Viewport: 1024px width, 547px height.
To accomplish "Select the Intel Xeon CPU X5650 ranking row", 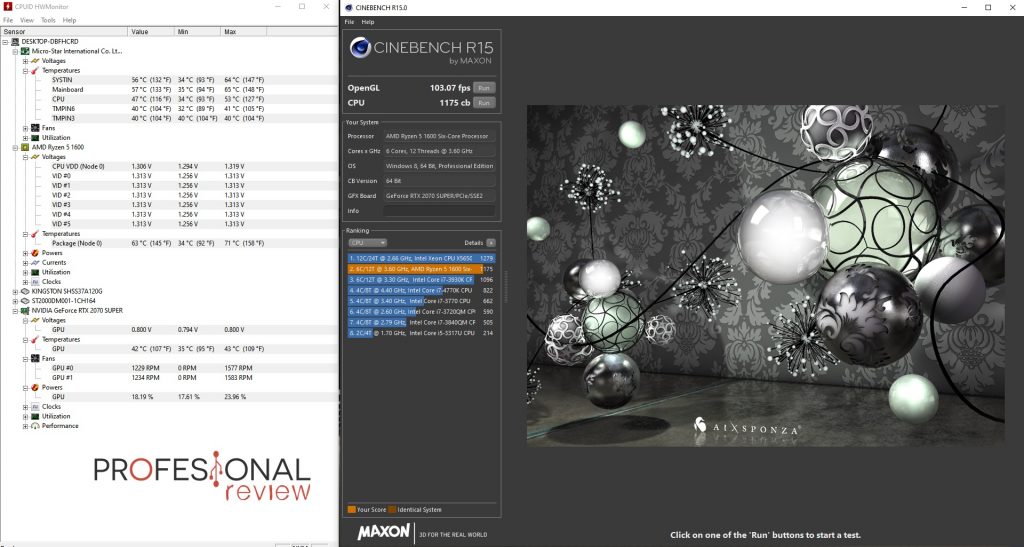I will tap(421, 258).
